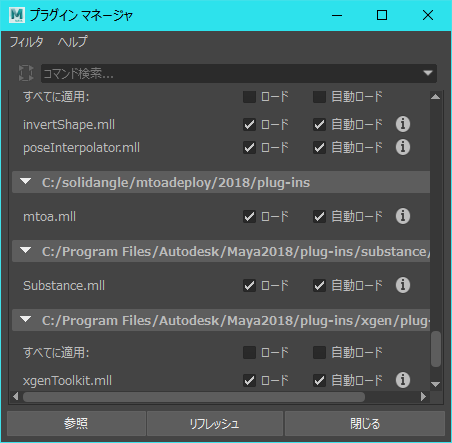Check xgen section apply-to-all auto load checkbox
This screenshot has width=452, height=443.
pyautogui.click(x=319, y=353)
